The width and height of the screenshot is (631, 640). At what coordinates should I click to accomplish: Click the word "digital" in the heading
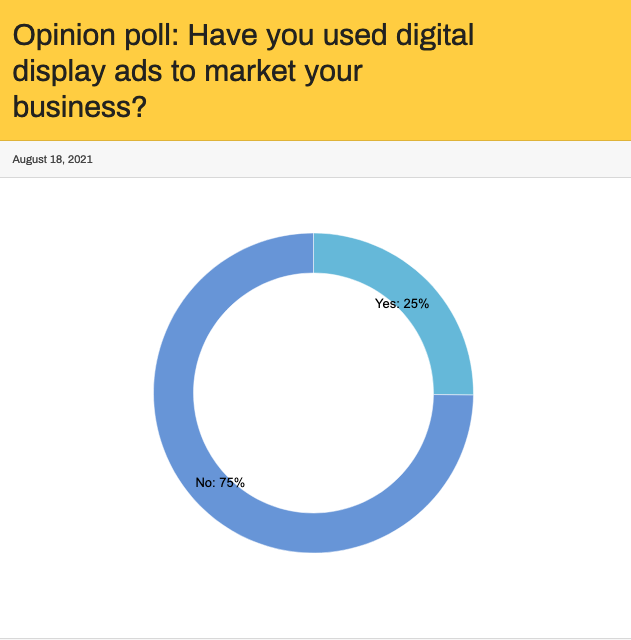tap(424, 37)
